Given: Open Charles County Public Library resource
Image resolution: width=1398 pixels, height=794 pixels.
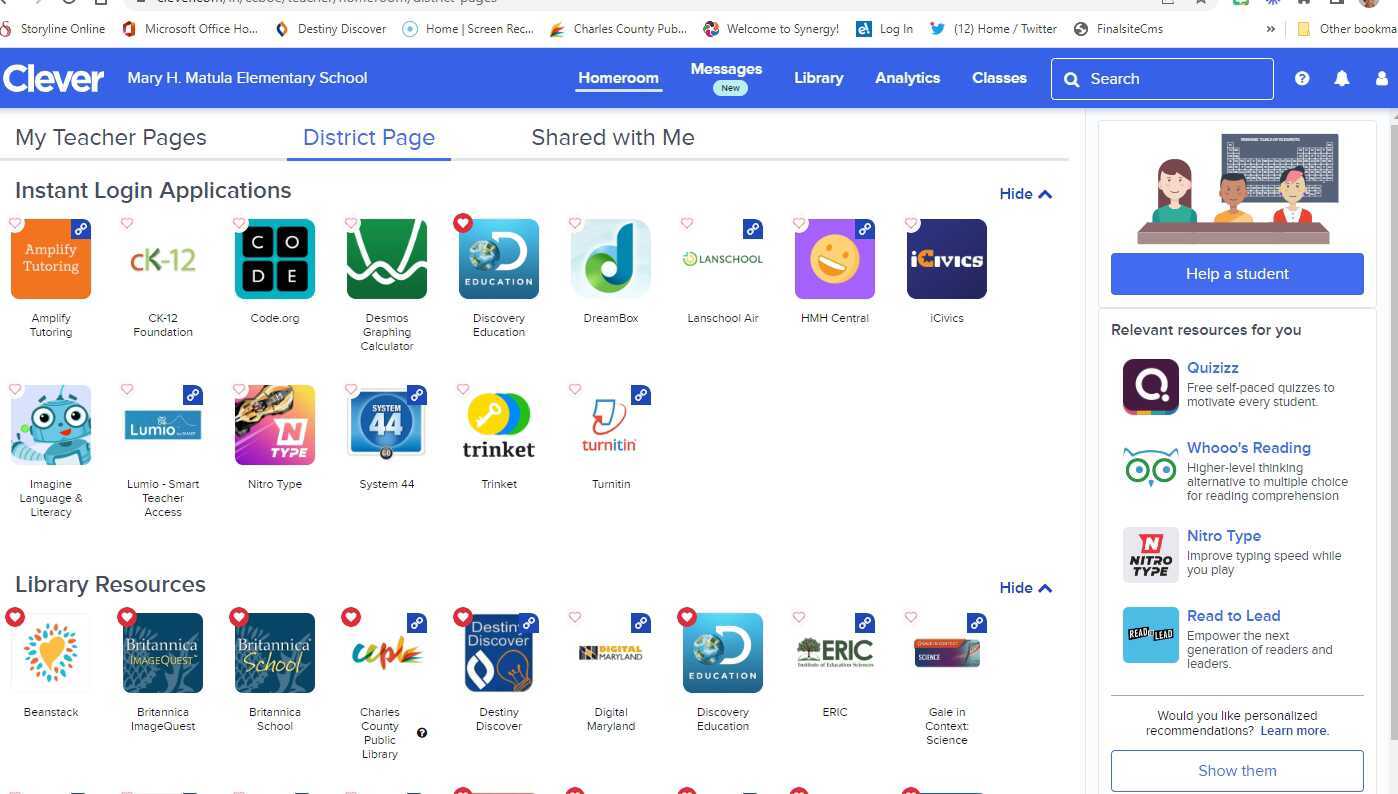Looking at the screenshot, I should (387, 653).
